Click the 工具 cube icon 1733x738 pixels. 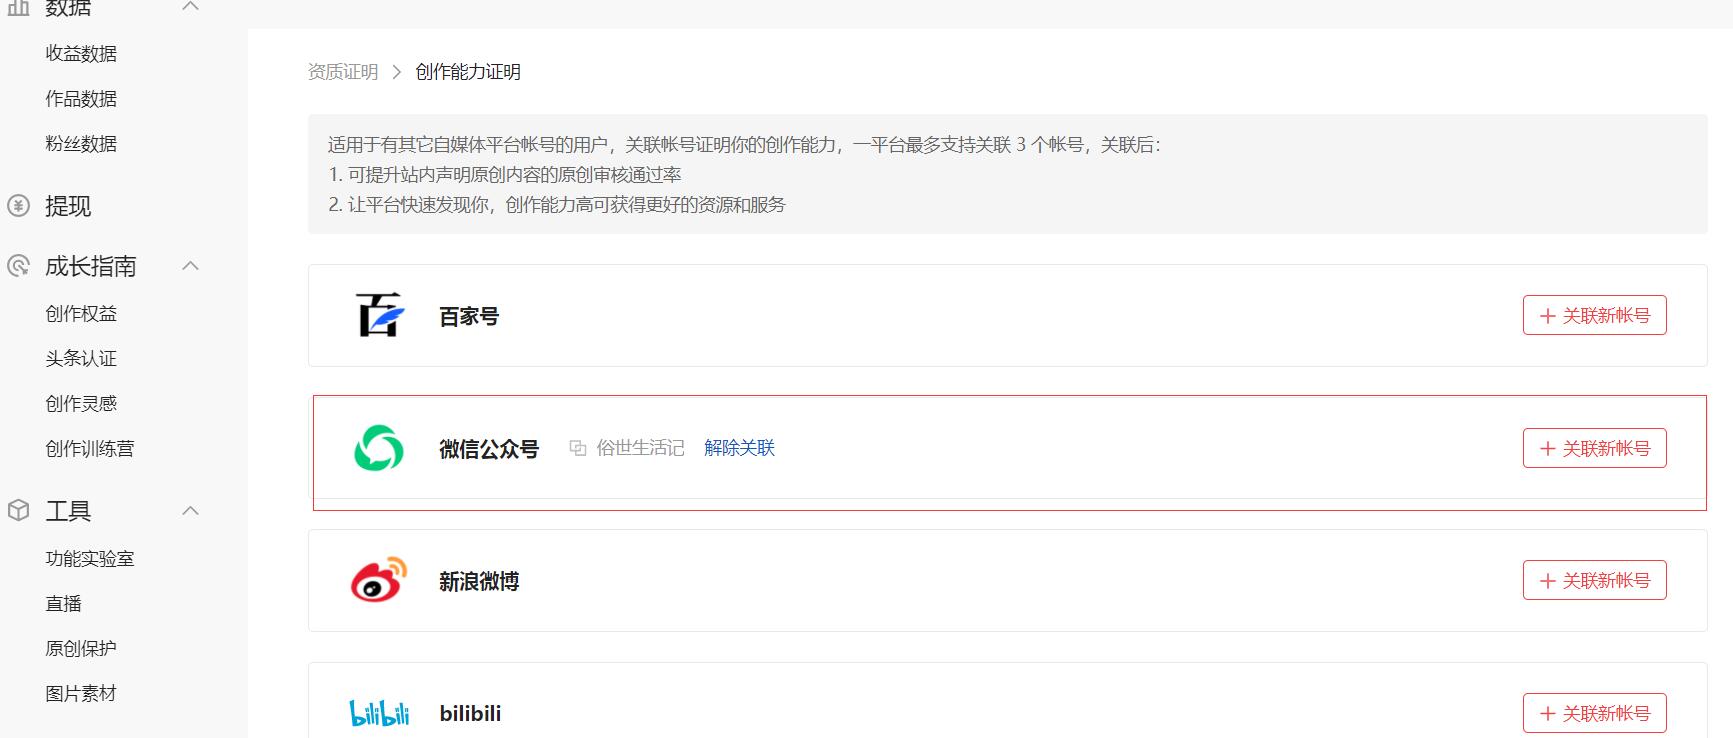pyautogui.click(x=18, y=511)
